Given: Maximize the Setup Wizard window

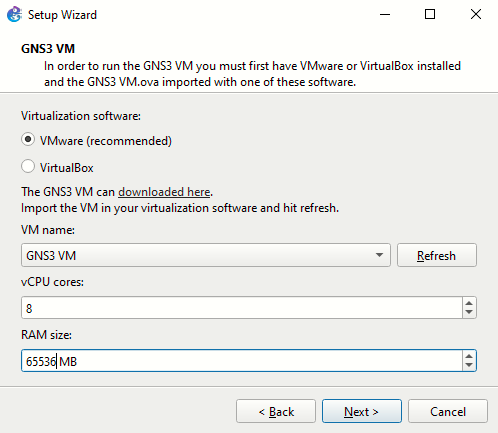Looking at the screenshot, I should [430, 15].
